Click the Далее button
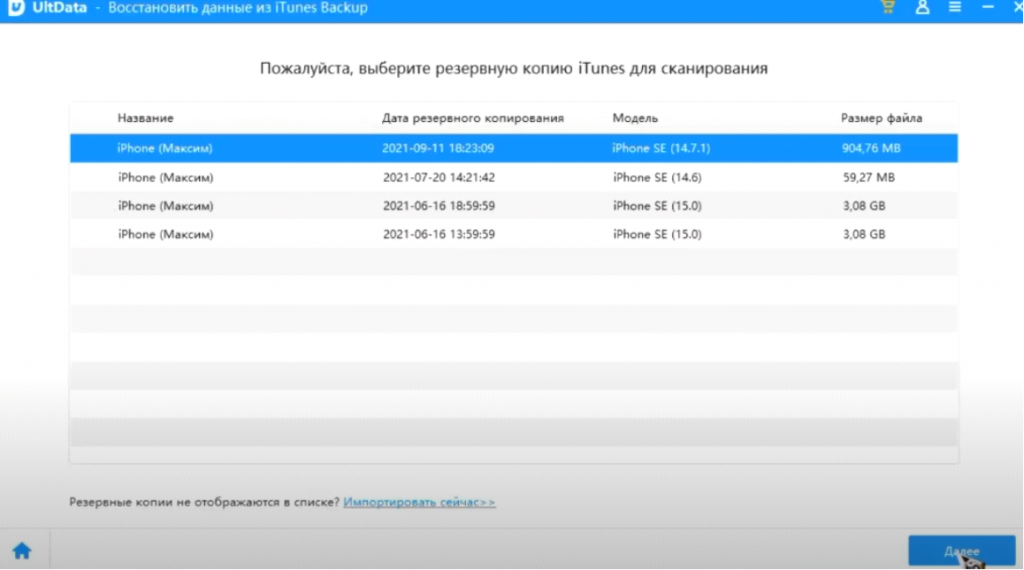 (962, 551)
